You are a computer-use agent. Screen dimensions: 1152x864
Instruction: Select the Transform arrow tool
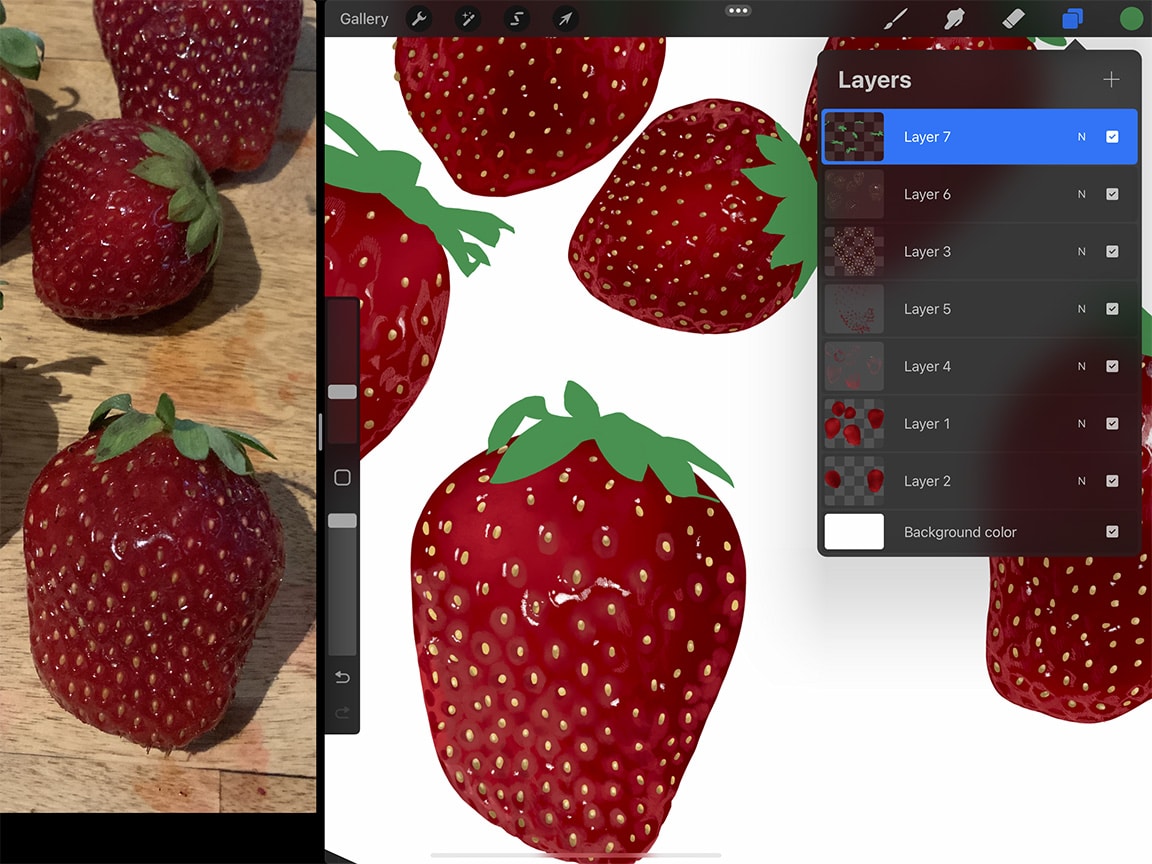tap(564, 18)
